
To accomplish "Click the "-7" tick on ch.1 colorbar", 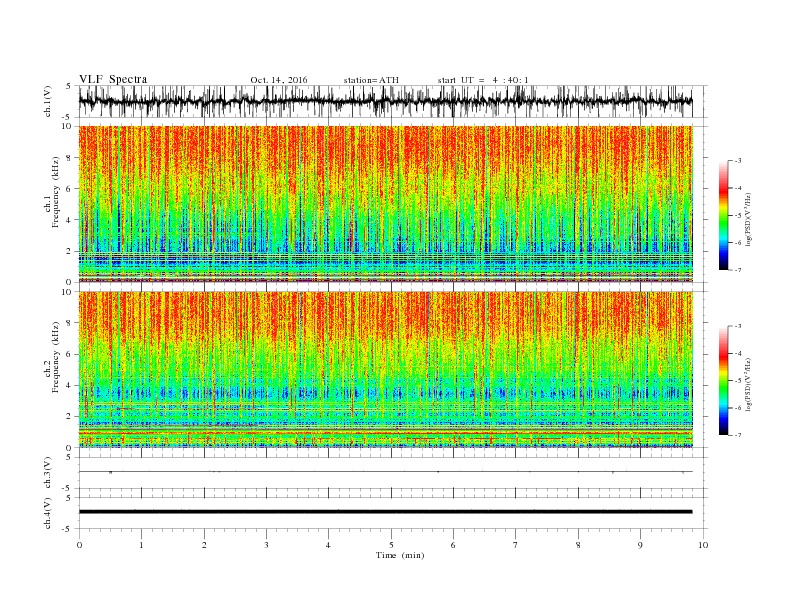I will tap(737, 270).
